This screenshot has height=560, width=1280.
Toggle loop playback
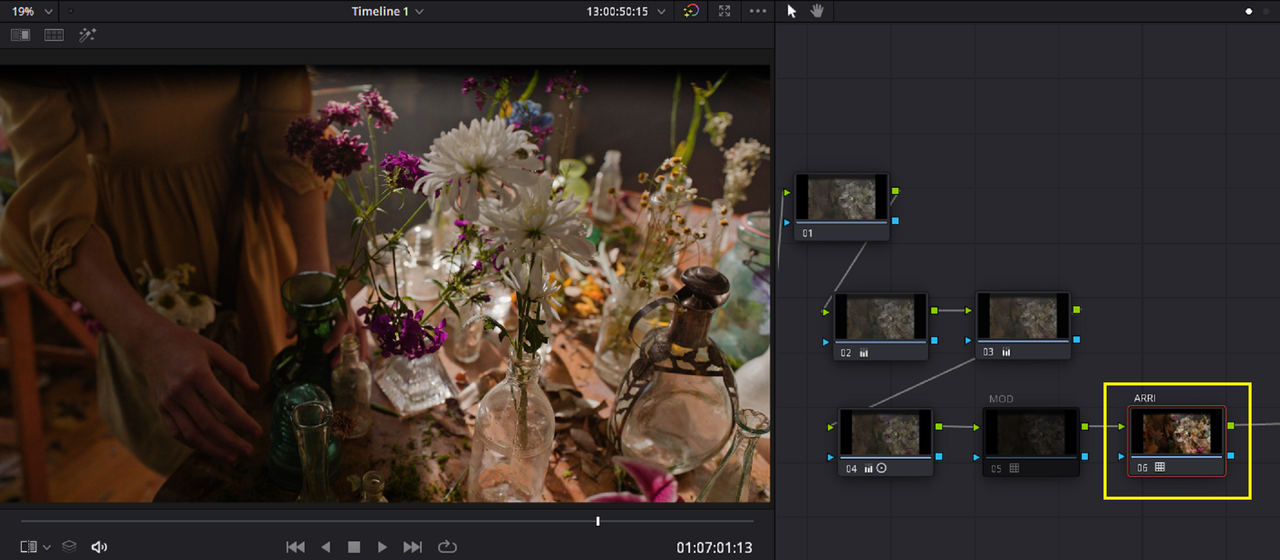point(447,547)
